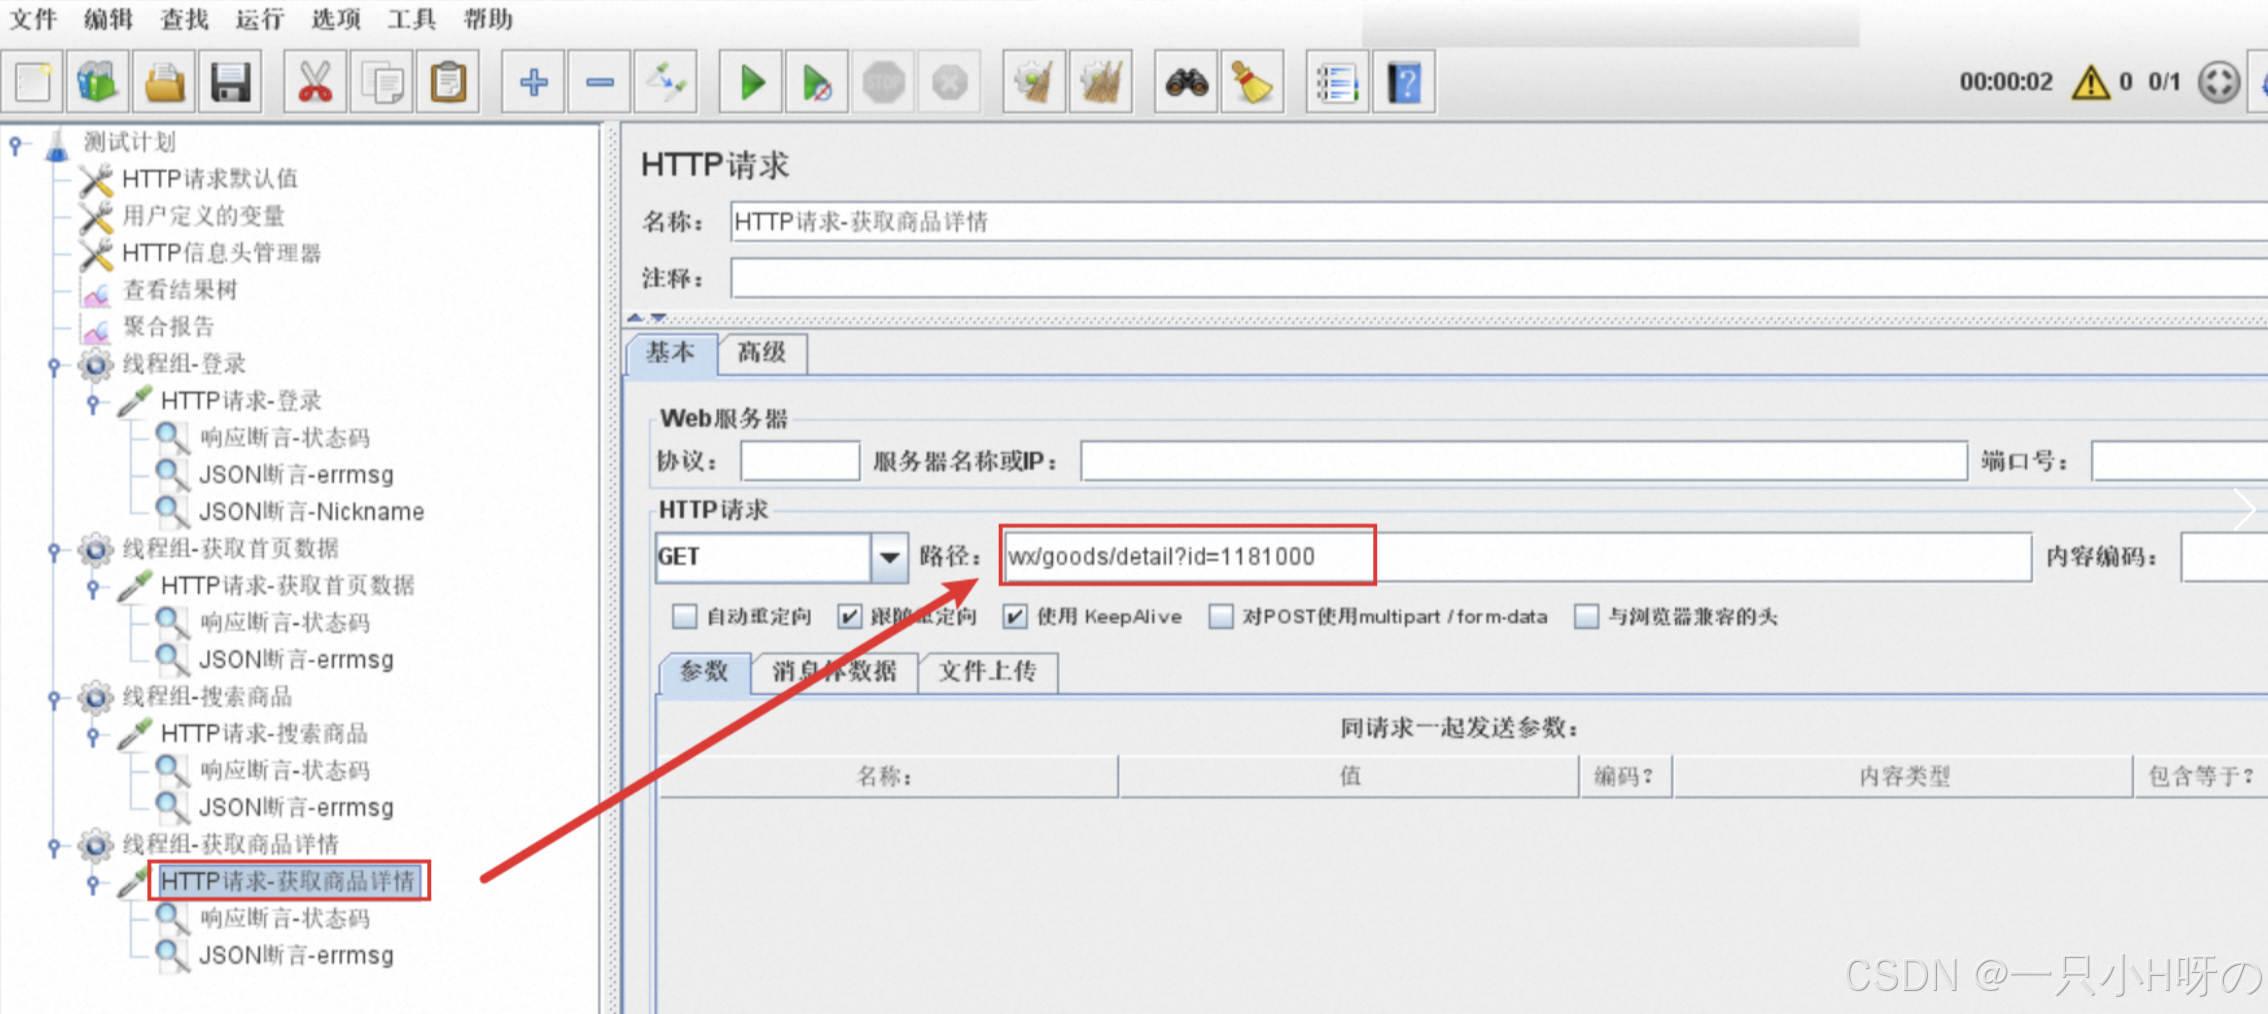Click the Stop button icon
This screenshot has height=1014, width=2268.
click(884, 81)
